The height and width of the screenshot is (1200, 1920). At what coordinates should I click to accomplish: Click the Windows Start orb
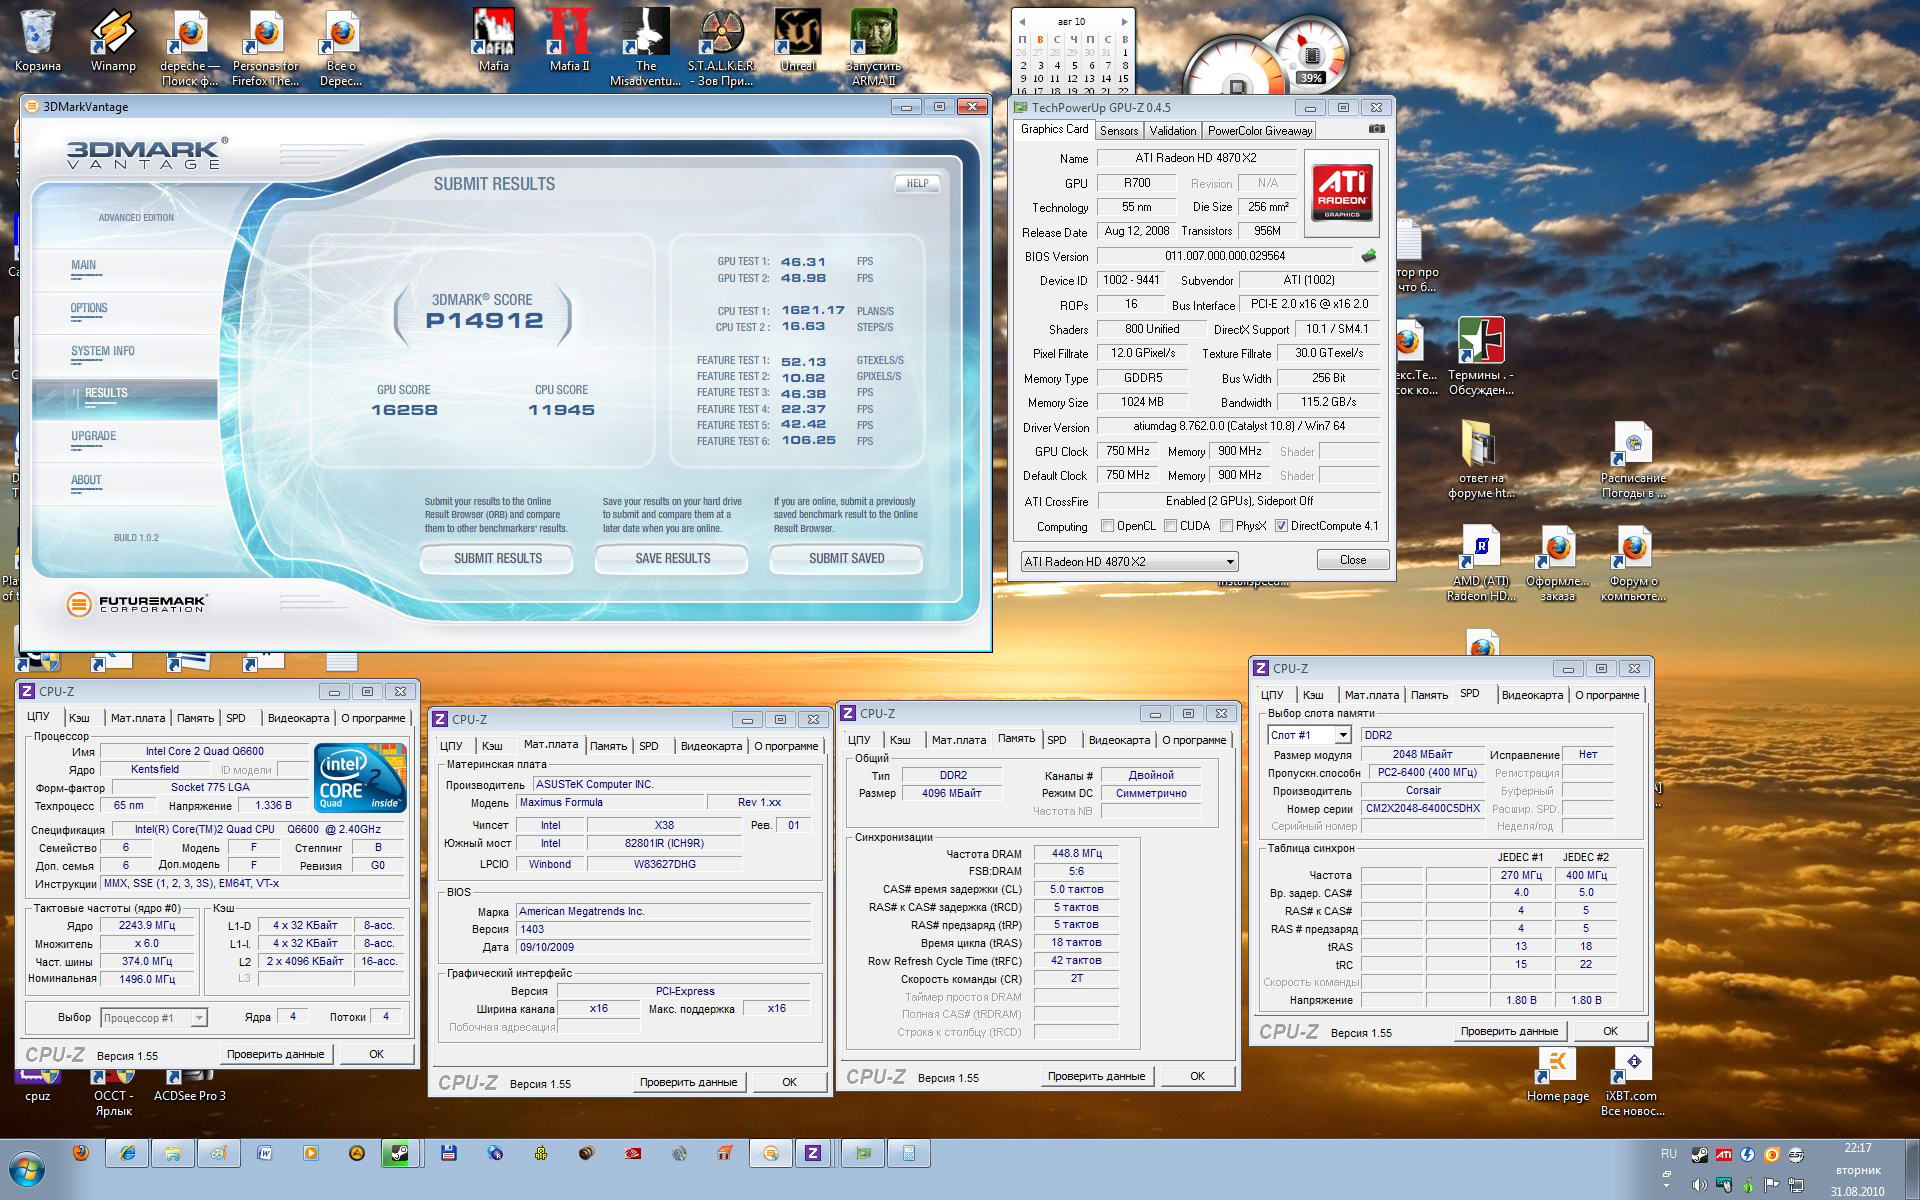pyautogui.click(x=27, y=1168)
